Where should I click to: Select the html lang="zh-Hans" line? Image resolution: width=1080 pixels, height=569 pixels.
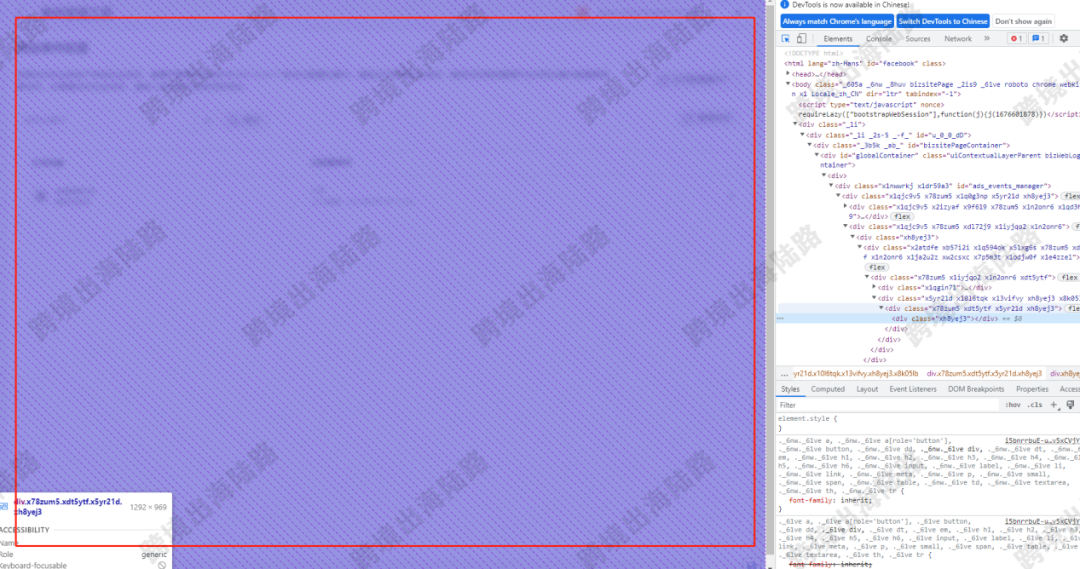[x=864, y=63]
